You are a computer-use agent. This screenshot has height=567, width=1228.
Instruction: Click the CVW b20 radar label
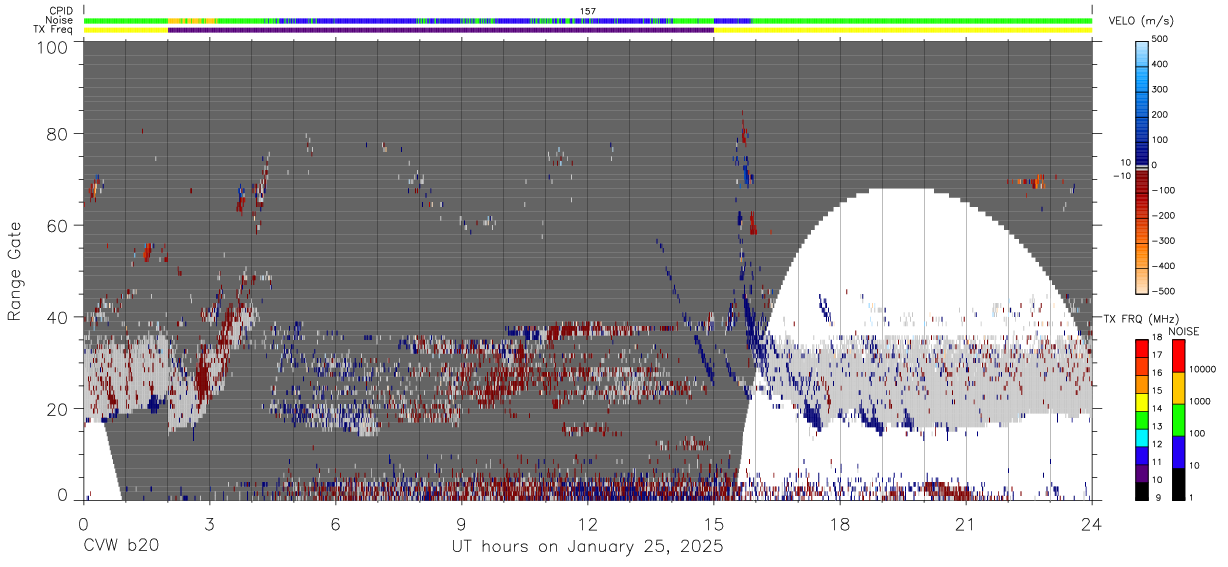120,546
